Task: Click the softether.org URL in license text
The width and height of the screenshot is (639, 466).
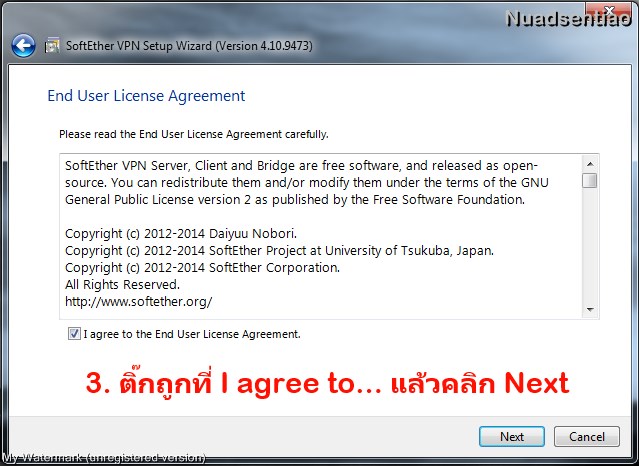Action: (x=139, y=302)
